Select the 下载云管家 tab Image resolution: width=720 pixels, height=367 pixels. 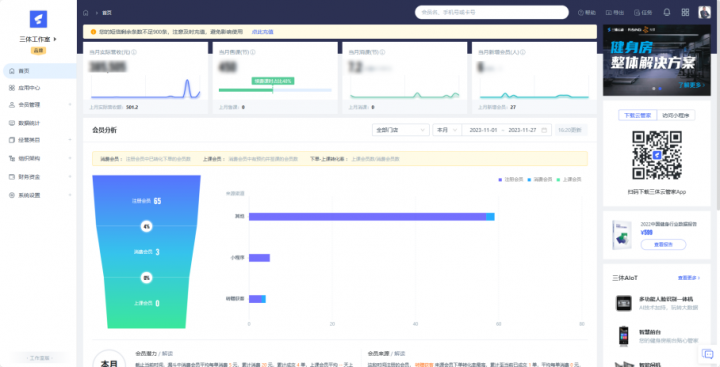pyautogui.click(x=638, y=116)
